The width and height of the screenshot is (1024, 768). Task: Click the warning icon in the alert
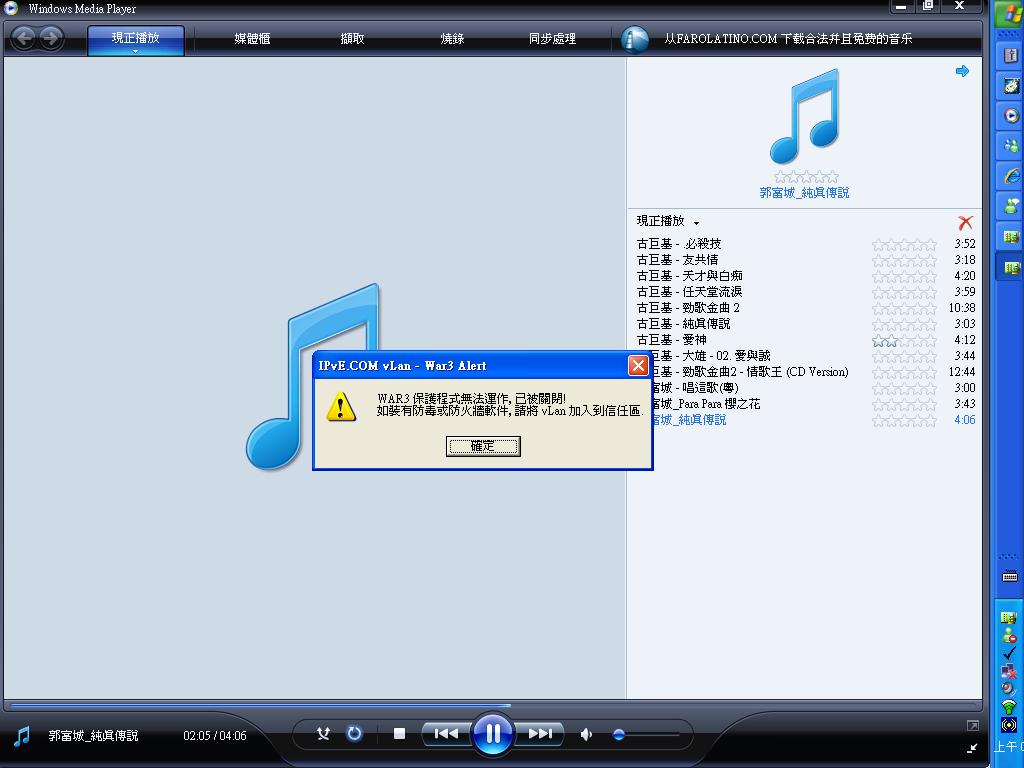(x=341, y=406)
